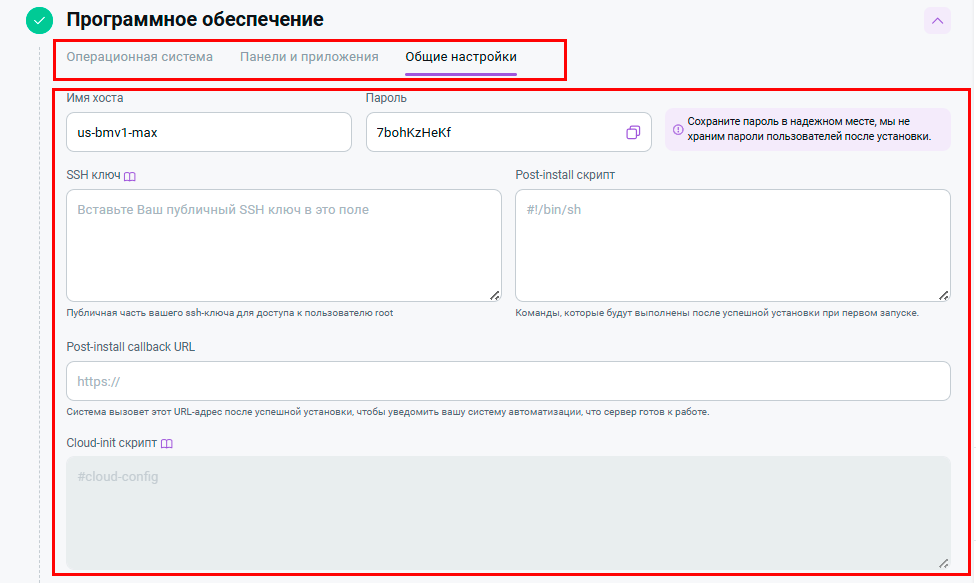Click the Программное обеспечение section heading
976x583 pixels.
tap(194, 19)
